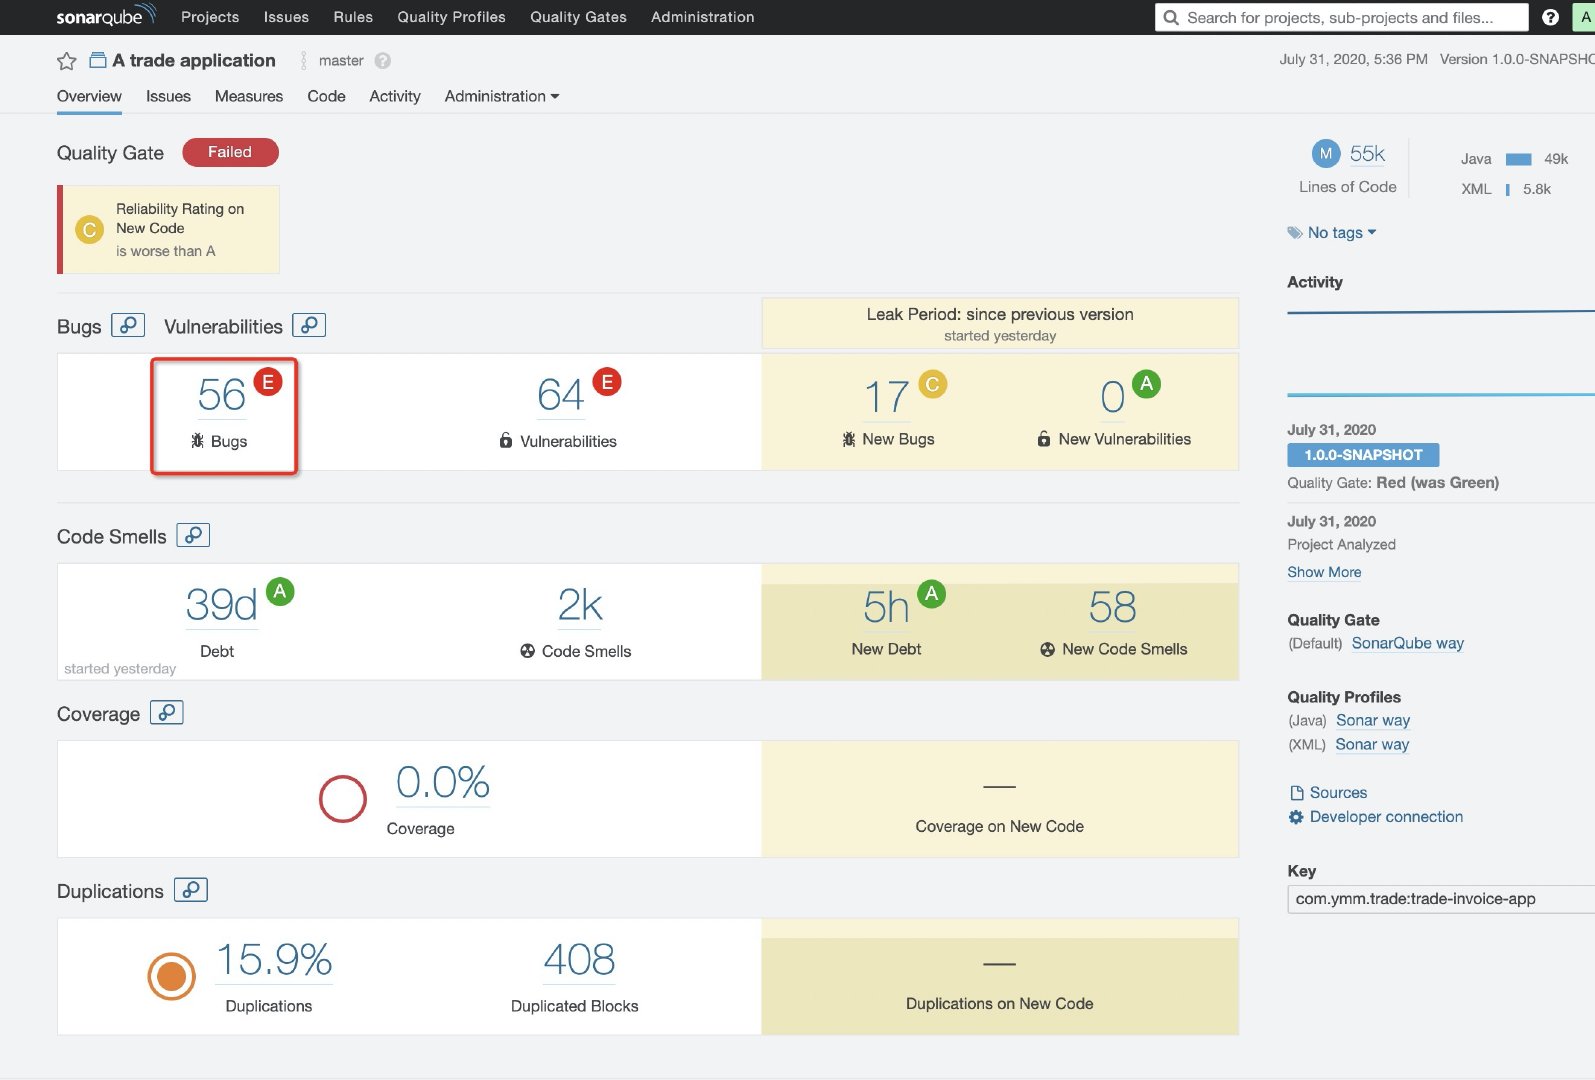
Task: Click the A rating badge beside 5h New Debt
Action: pos(932,594)
